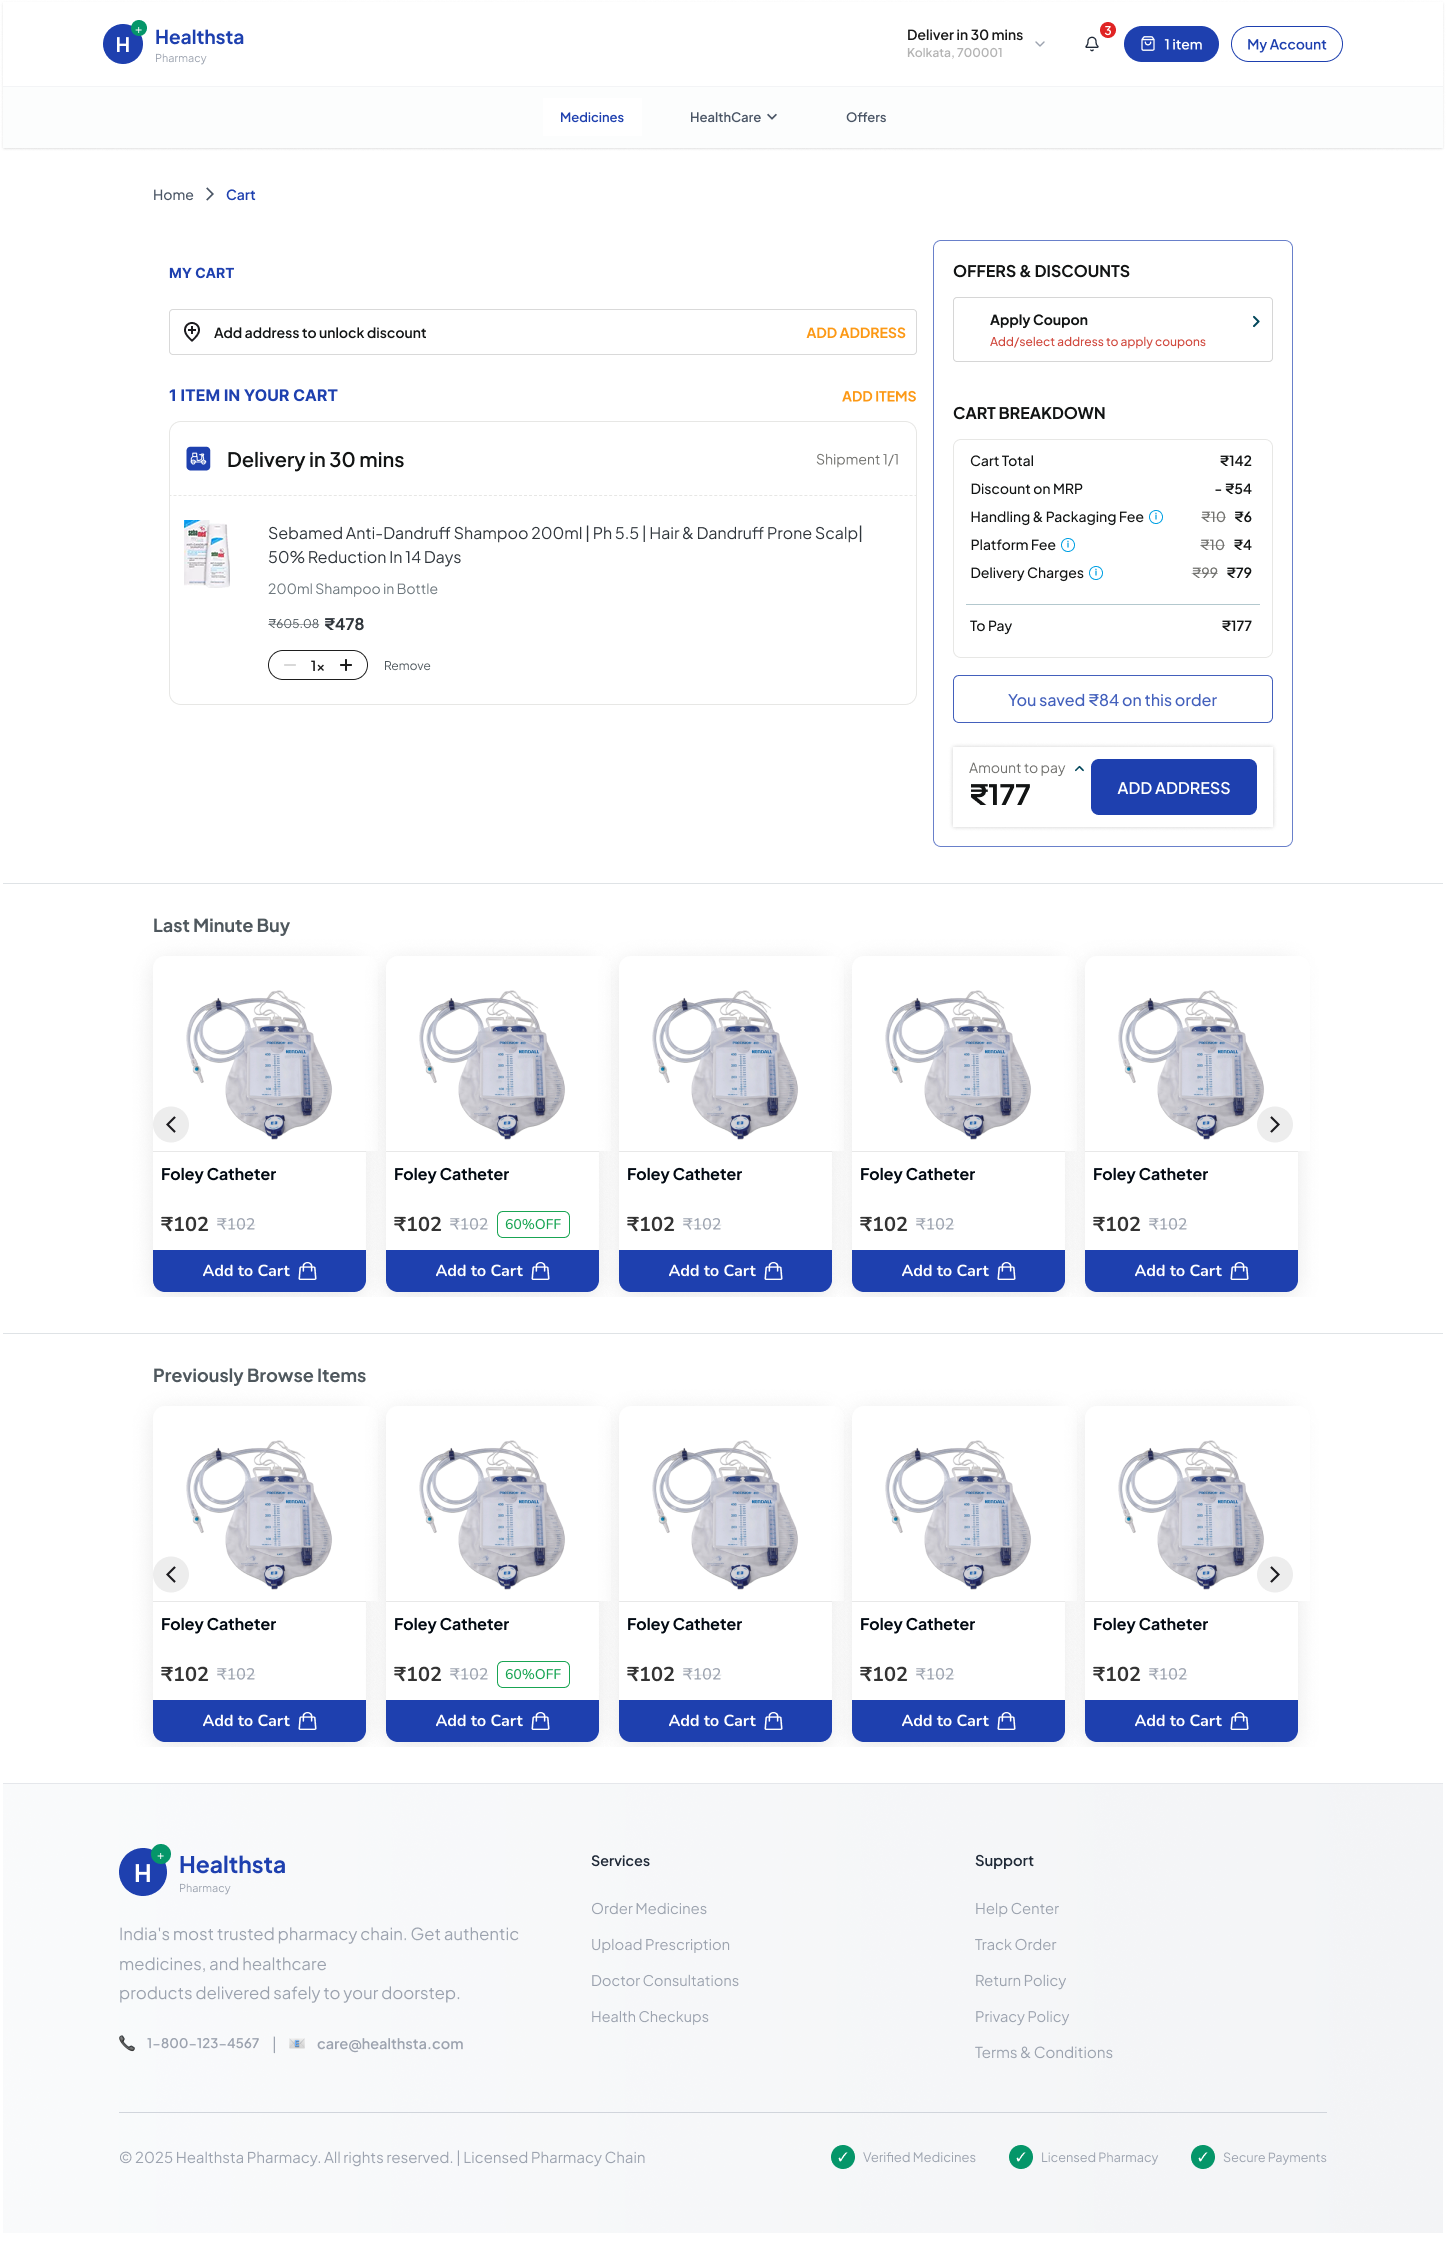Expand the Amount to pay breakdown
This screenshot has width=1446, height=2261.
[x=1079, y=768]
